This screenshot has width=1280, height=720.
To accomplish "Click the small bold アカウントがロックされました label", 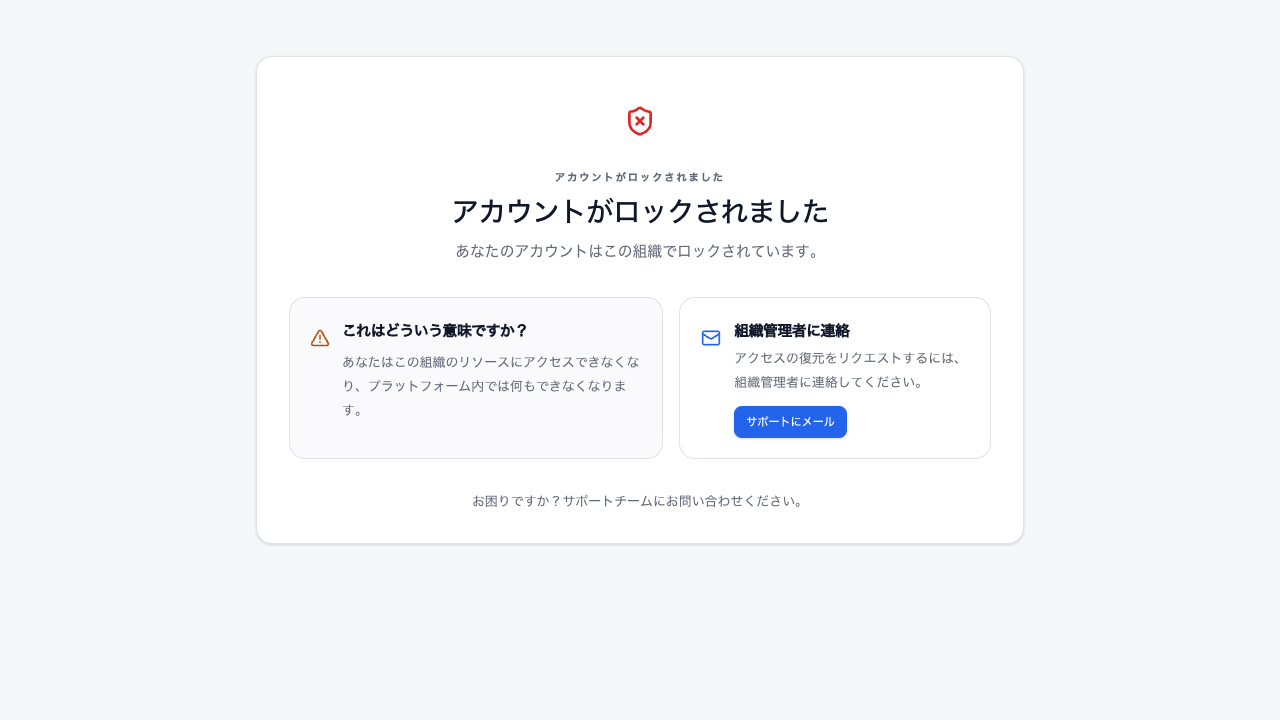I will pos(640,177).
